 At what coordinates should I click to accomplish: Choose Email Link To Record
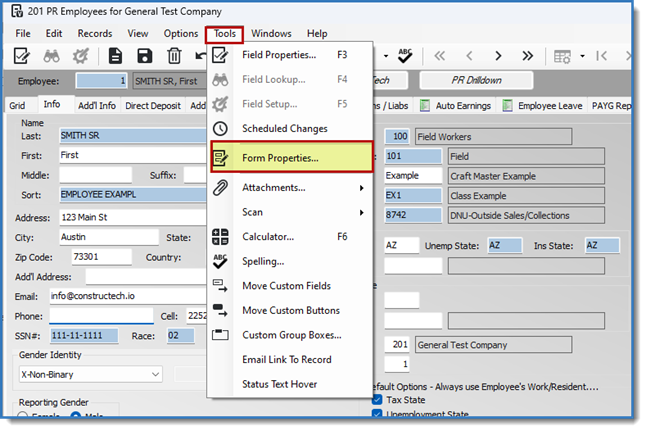tap(292, 359)
